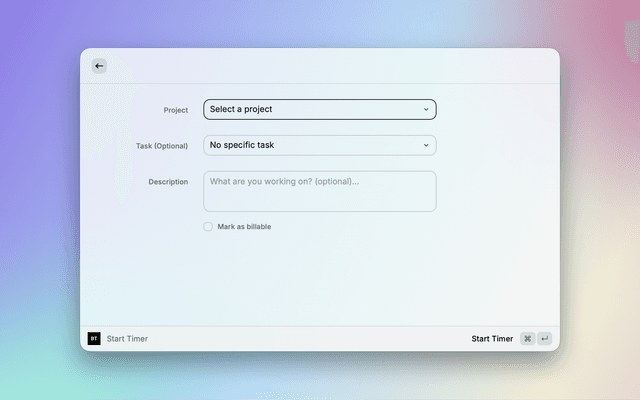Click the Command key icon
The image size is (640, 400).
(x=527, y=339)
